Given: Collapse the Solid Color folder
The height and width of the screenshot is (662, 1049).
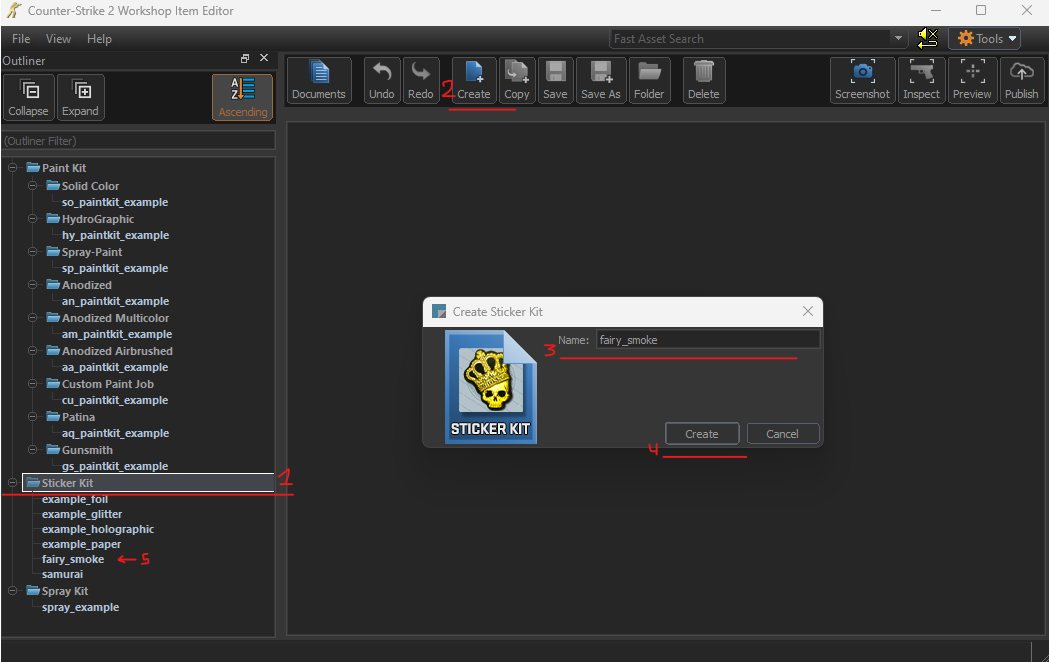Looking at the screenshot, I should [x=32, y=185].
